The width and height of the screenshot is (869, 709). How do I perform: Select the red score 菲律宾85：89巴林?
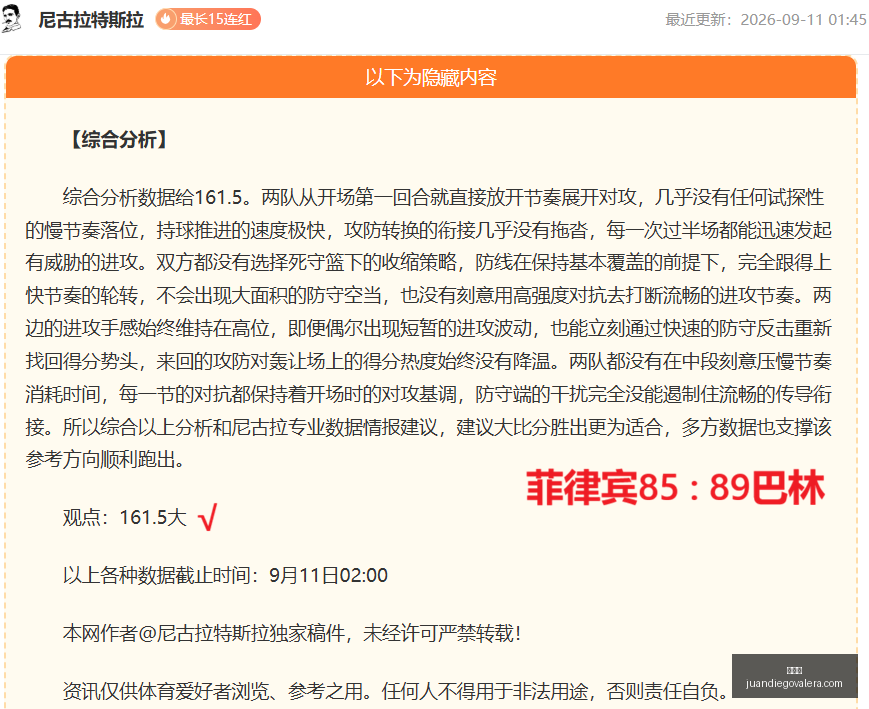(676, 487)
